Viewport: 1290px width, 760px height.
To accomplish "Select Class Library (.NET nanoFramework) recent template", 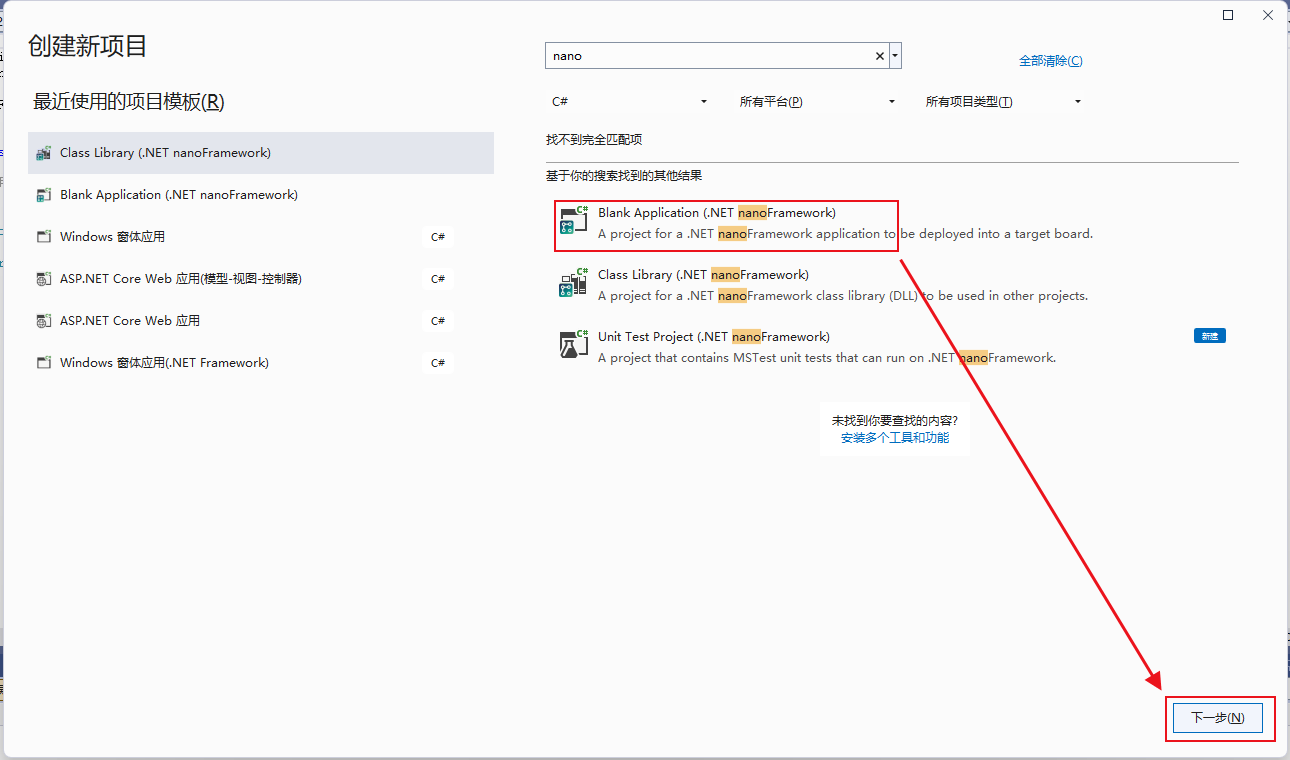I will tap(261, 153).
